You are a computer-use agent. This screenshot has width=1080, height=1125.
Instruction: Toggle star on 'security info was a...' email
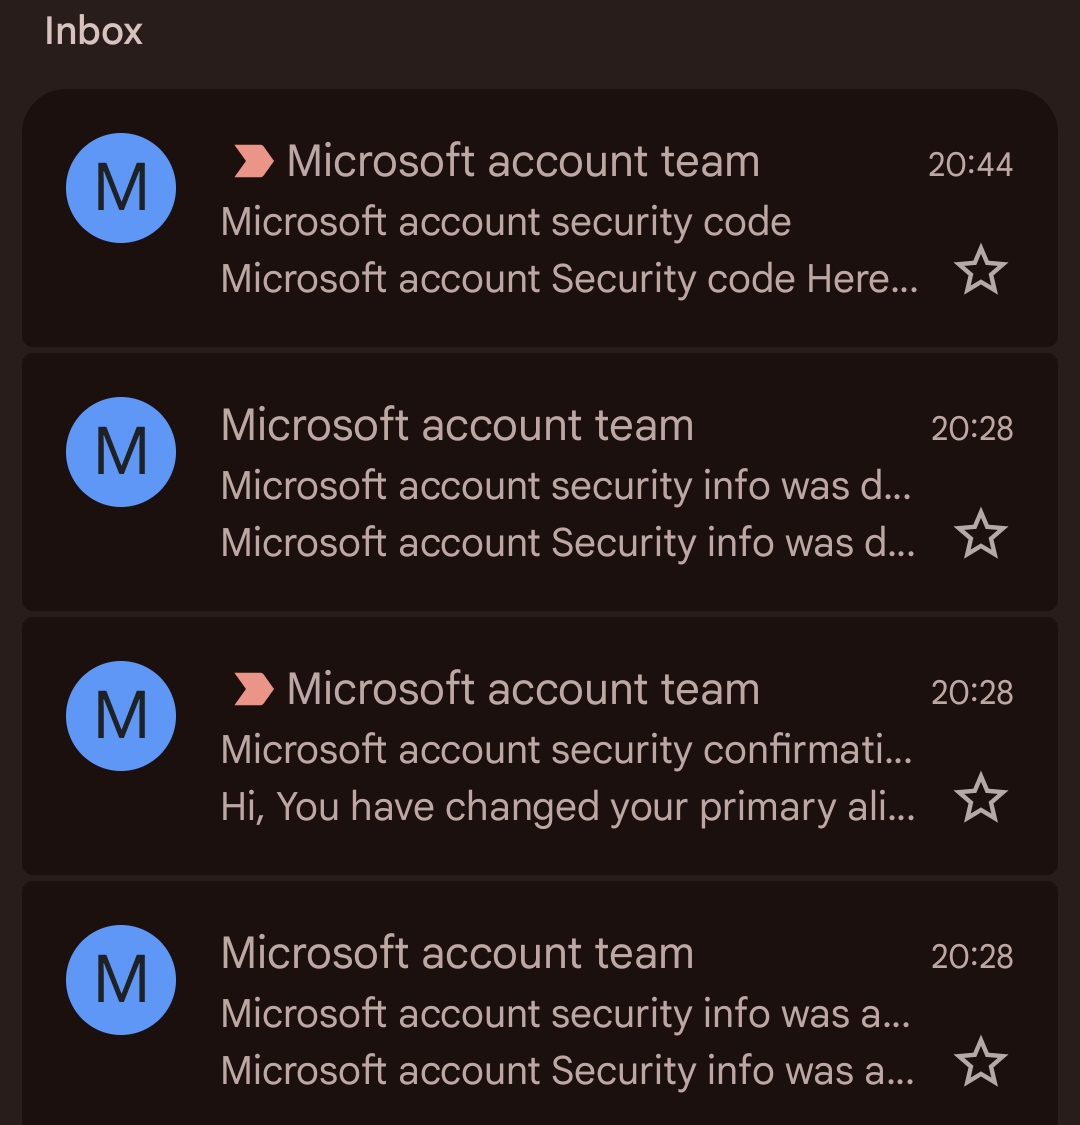[980, 1062]
